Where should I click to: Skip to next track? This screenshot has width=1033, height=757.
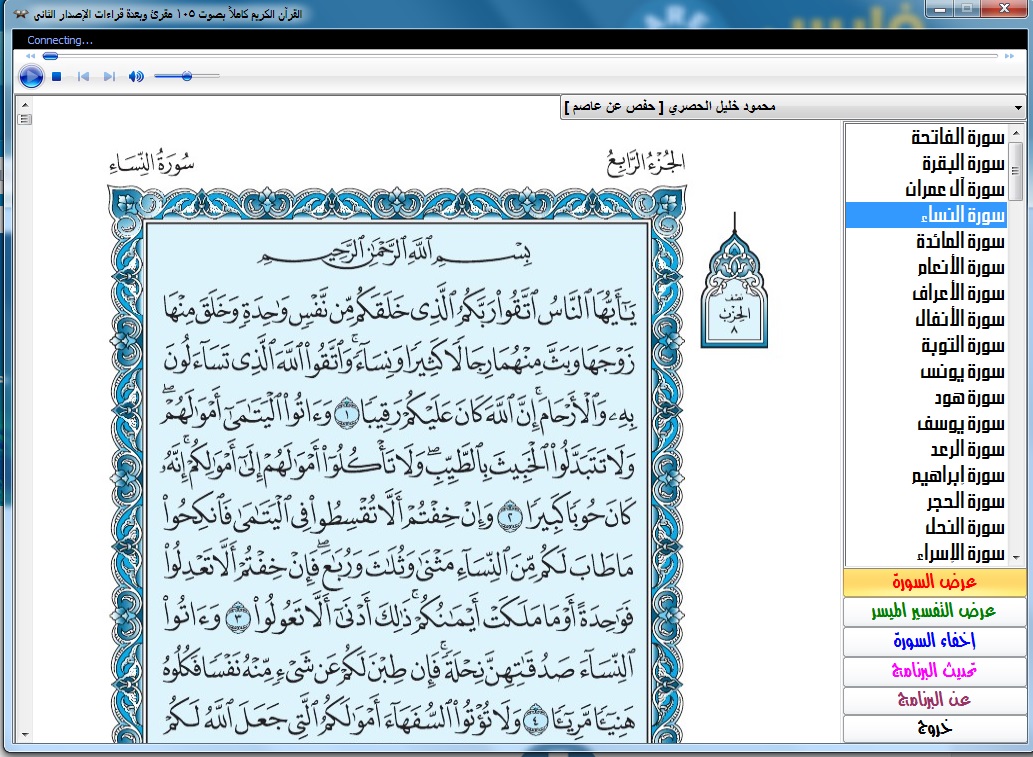pyautogui.click(x=109, y=76)
